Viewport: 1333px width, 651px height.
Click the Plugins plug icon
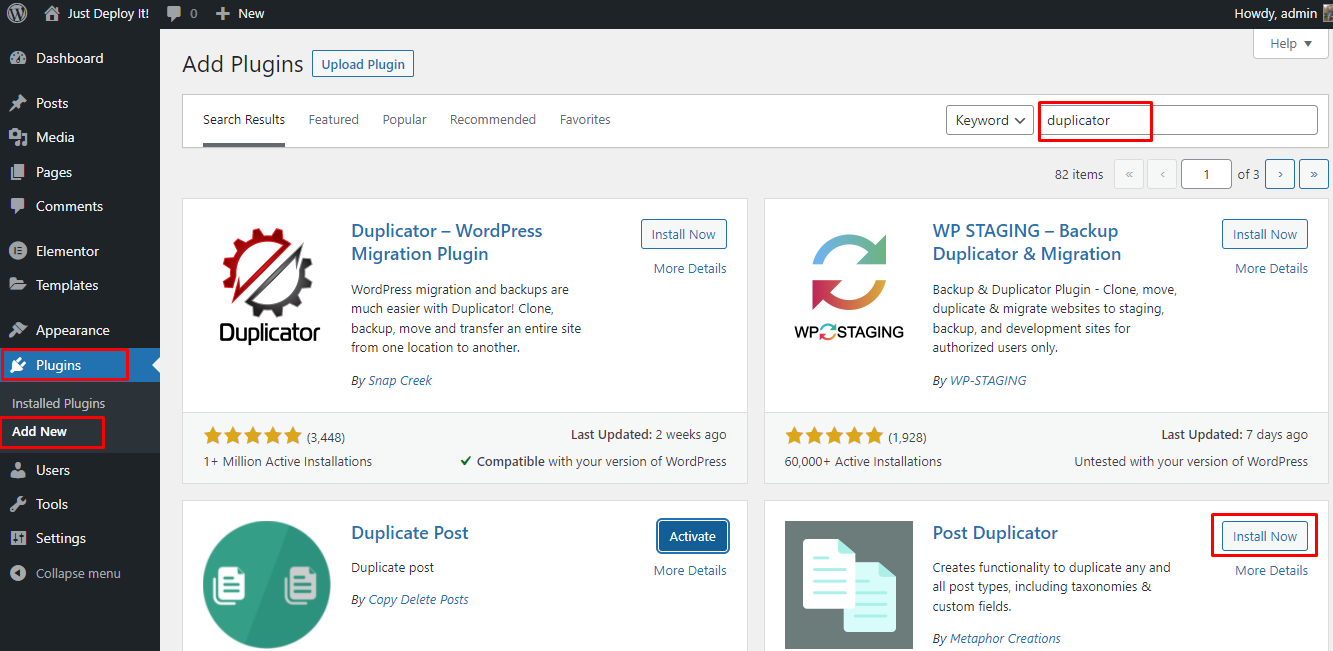[18, 365]
